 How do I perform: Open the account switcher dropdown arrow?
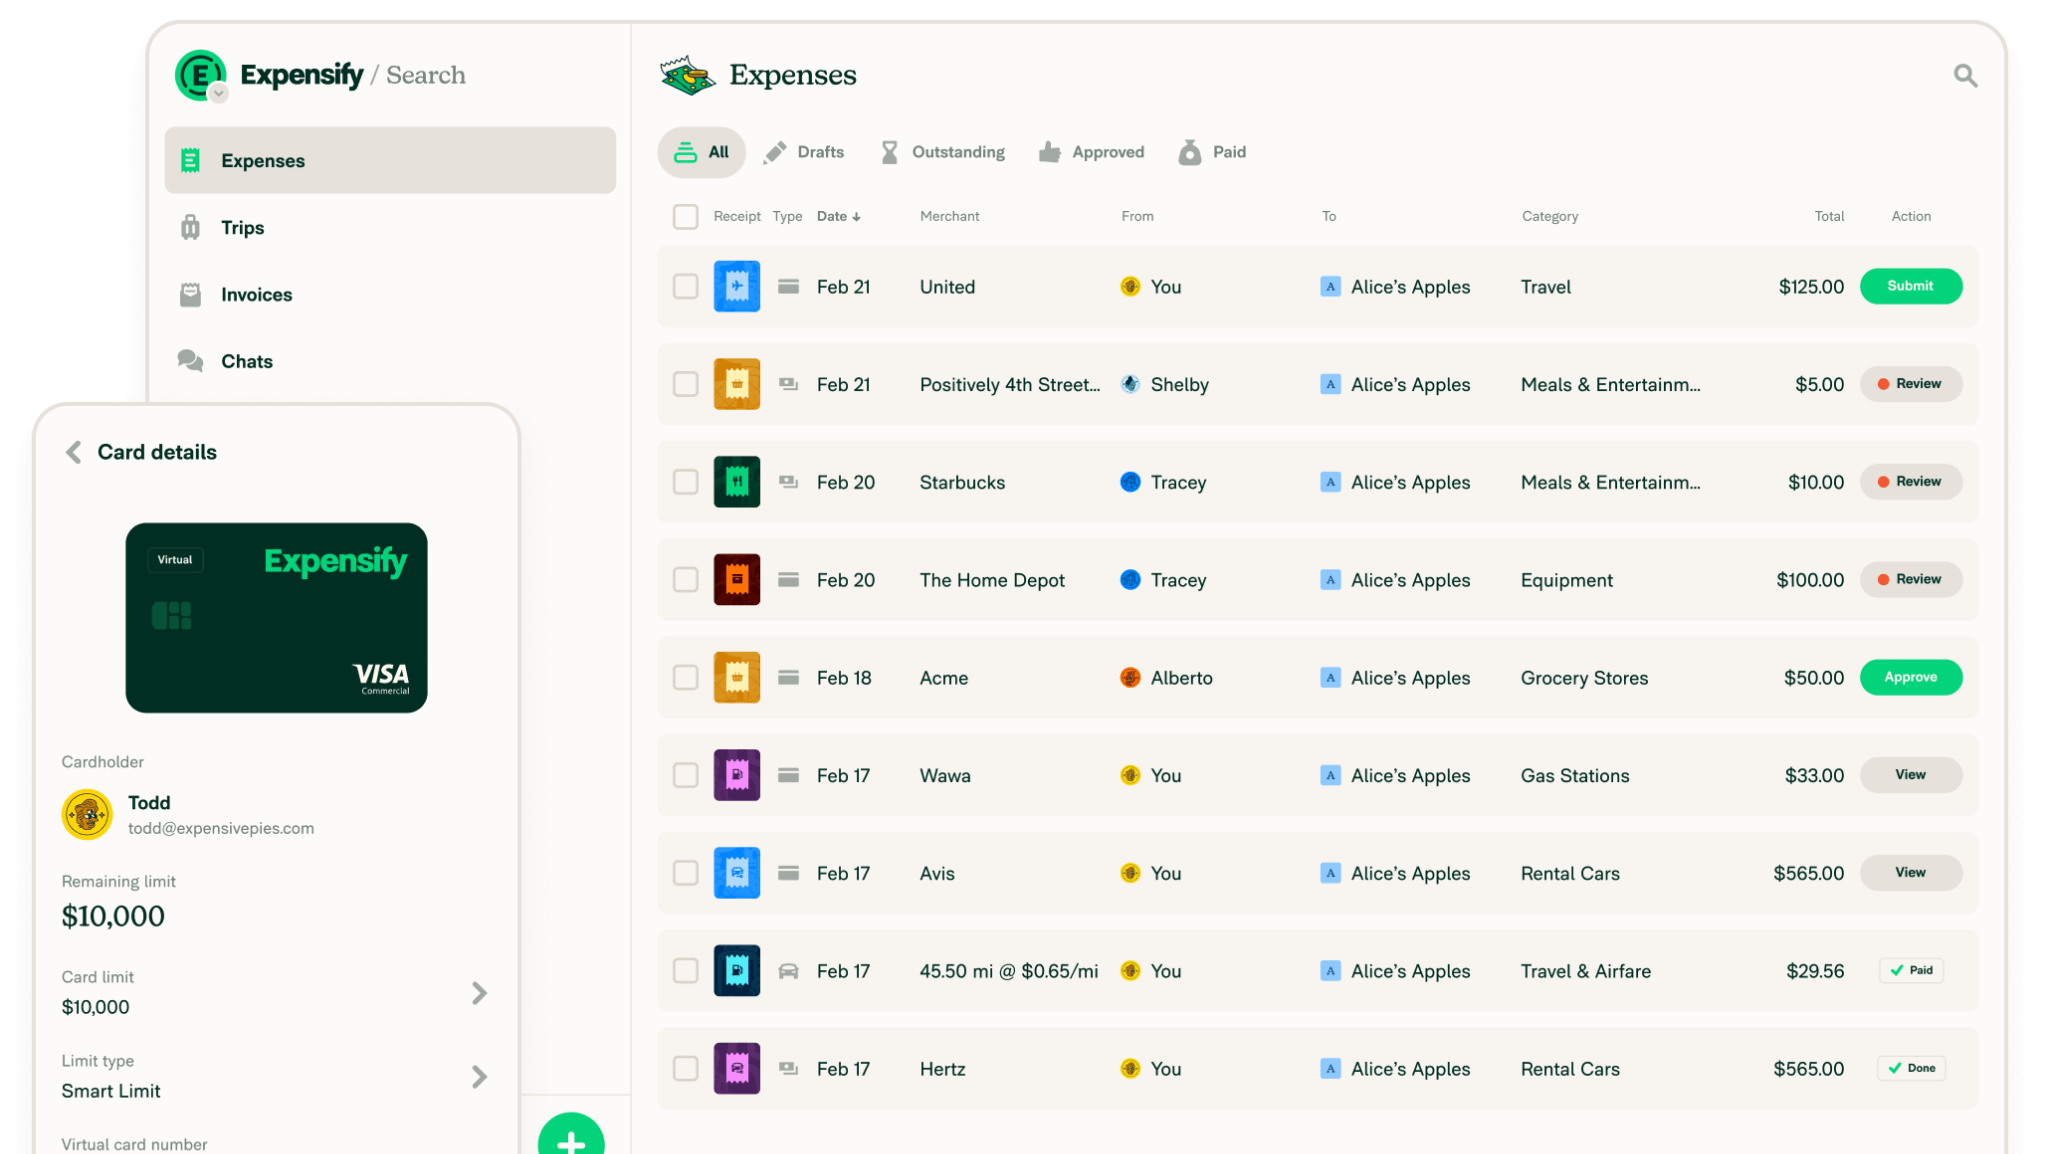(218, 93)
